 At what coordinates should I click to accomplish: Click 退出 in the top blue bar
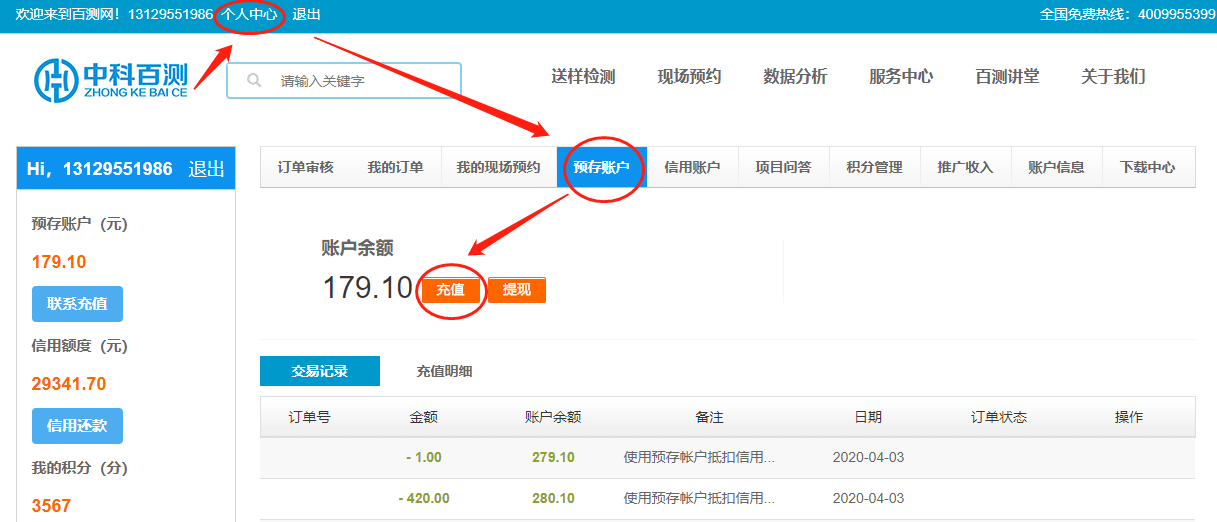point(306,15)
